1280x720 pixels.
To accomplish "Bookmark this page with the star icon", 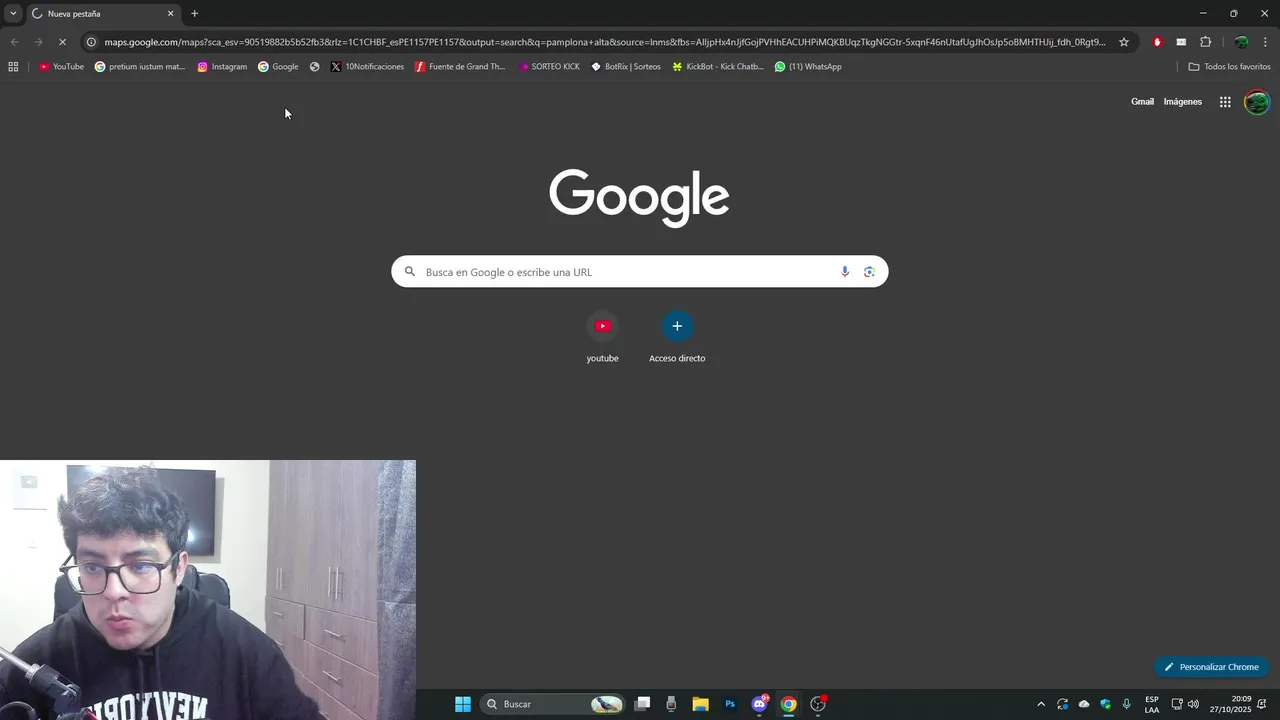I will (x=1124, y=42).
